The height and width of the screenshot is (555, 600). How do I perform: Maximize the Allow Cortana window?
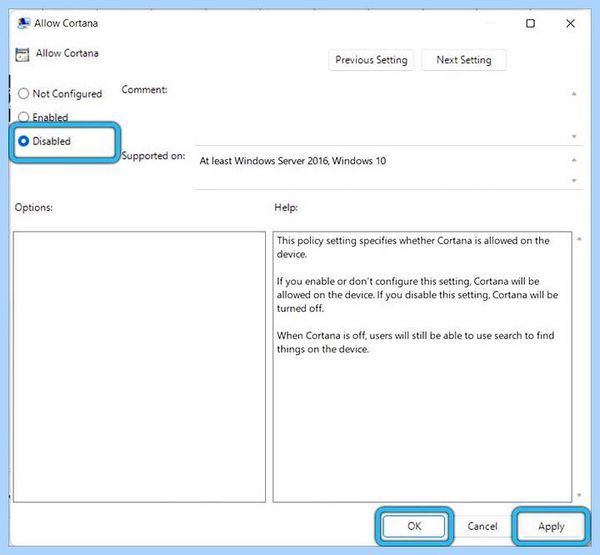click(530, 23)
